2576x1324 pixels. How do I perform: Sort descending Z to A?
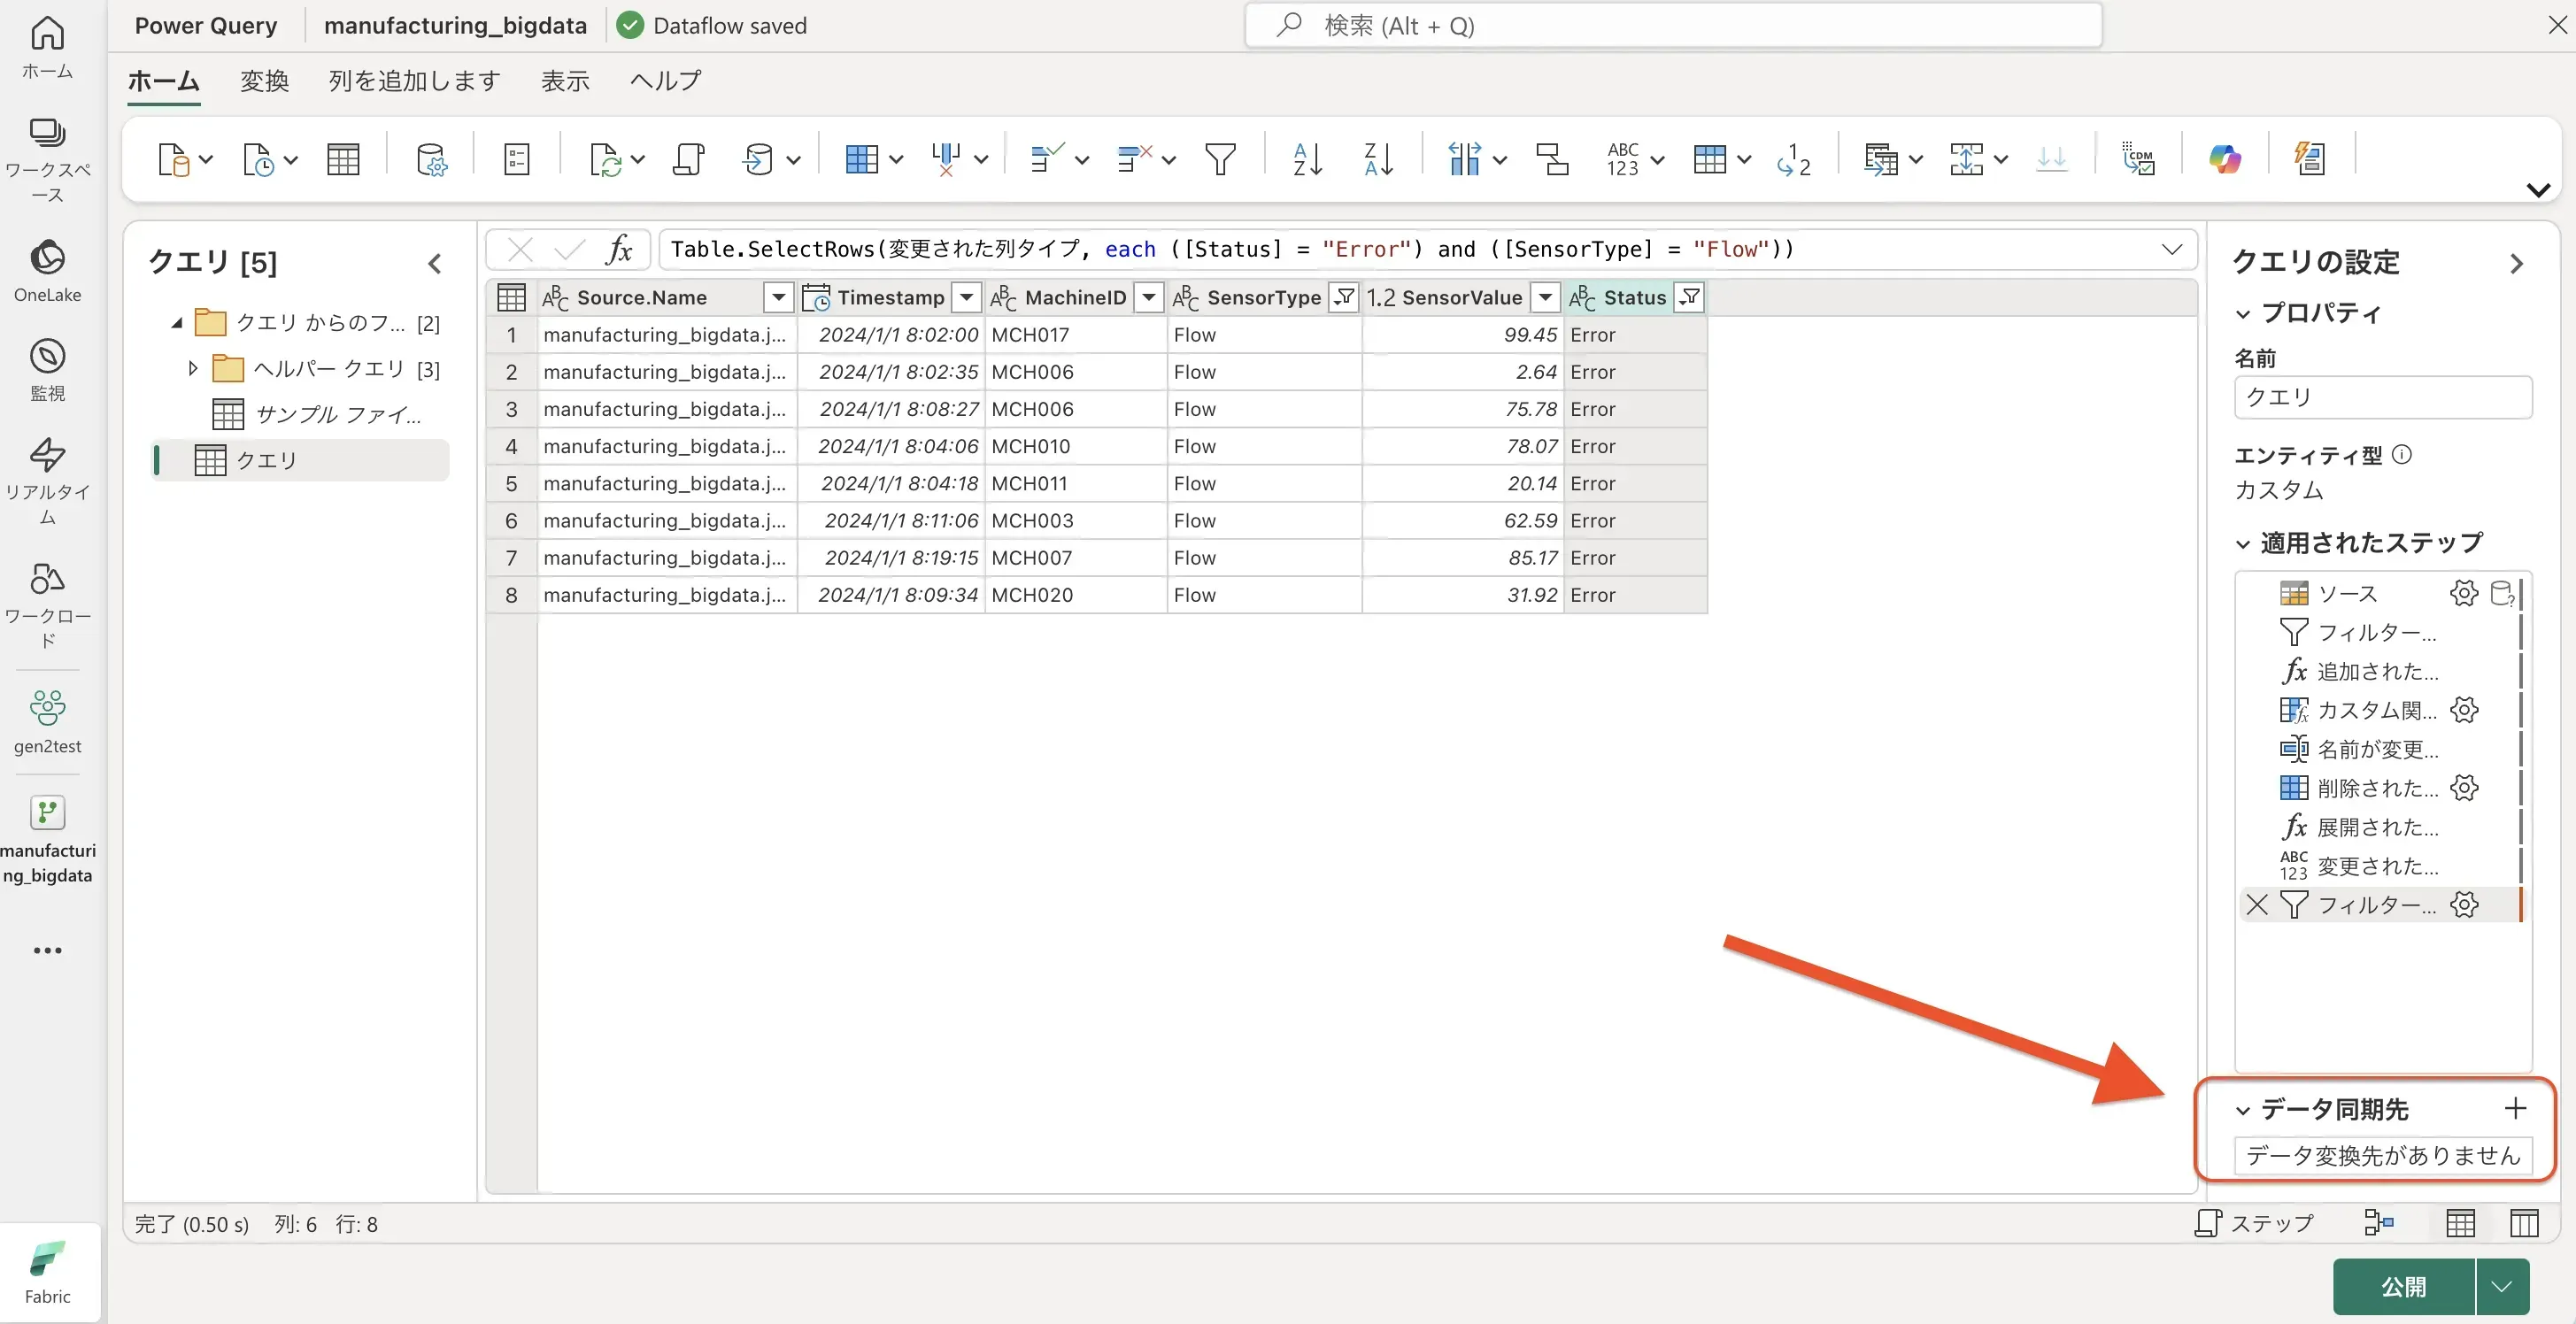point(1378,158)
